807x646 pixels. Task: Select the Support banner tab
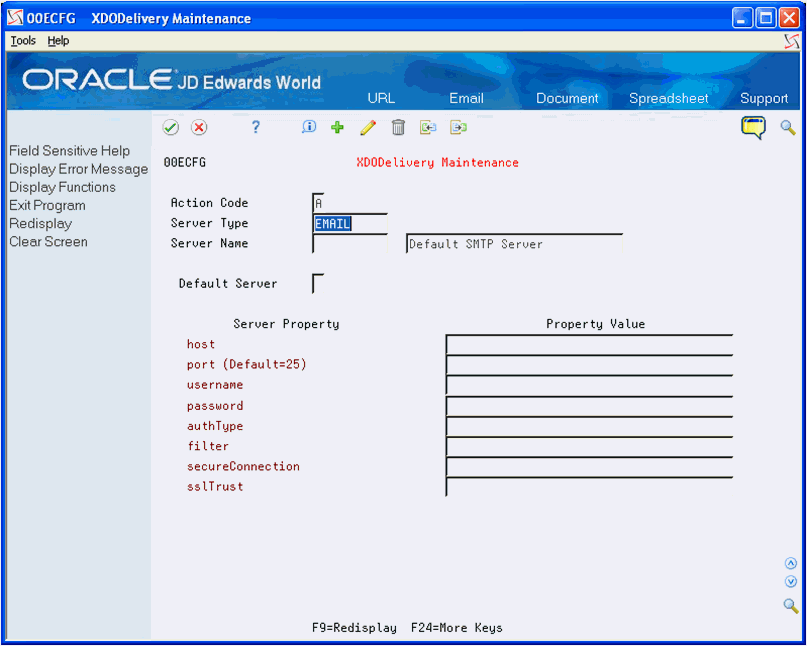pyautogui.click(x=764, y=98)
